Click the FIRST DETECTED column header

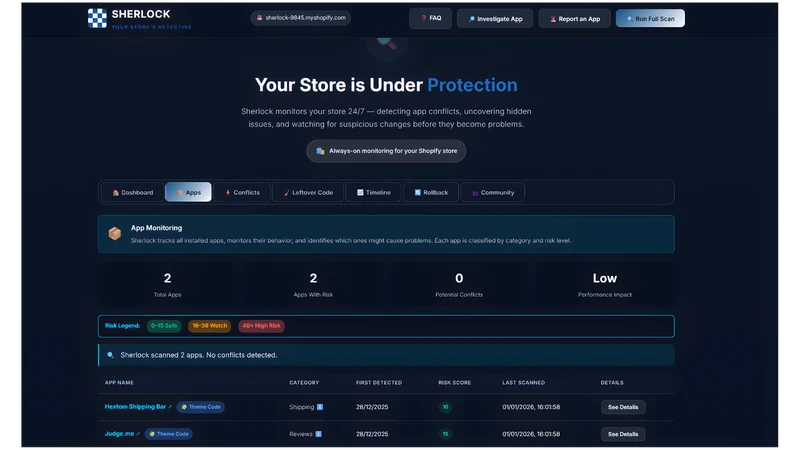pos(379,383)
